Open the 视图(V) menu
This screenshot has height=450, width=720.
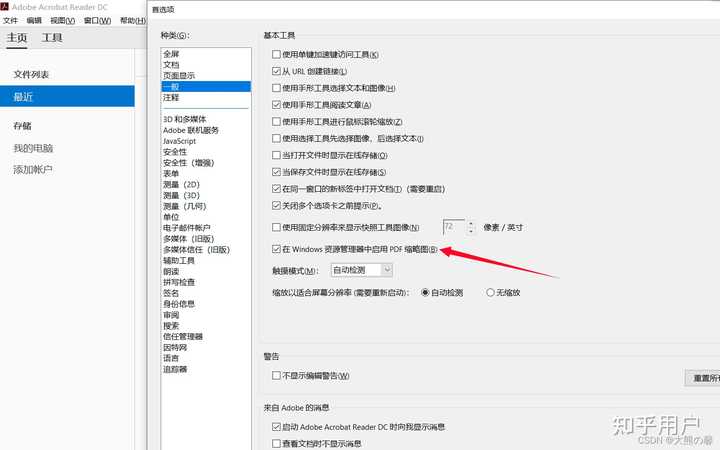[62, 21]
